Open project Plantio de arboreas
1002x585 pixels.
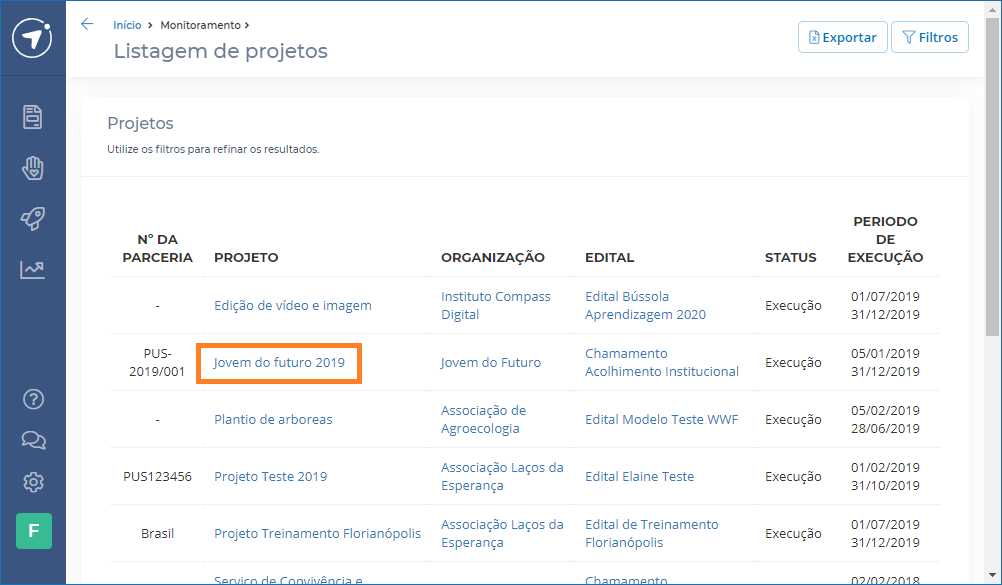273,419
